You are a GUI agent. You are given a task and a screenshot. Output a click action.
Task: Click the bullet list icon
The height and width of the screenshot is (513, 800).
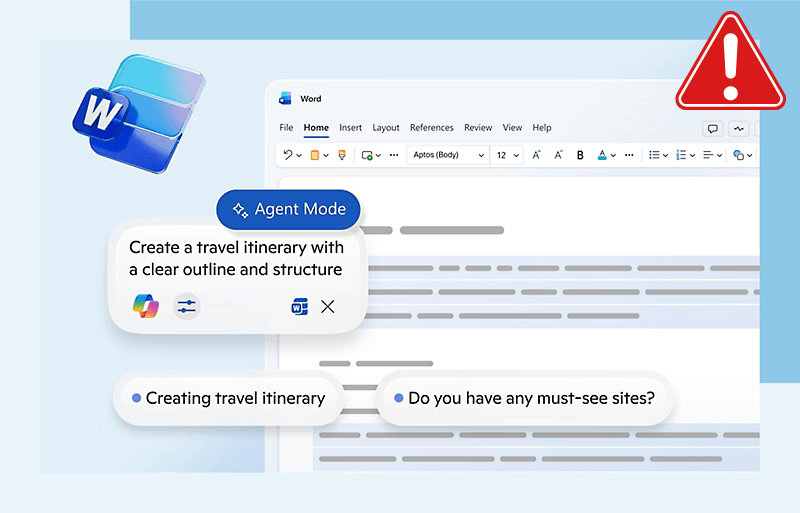(654, 155)
